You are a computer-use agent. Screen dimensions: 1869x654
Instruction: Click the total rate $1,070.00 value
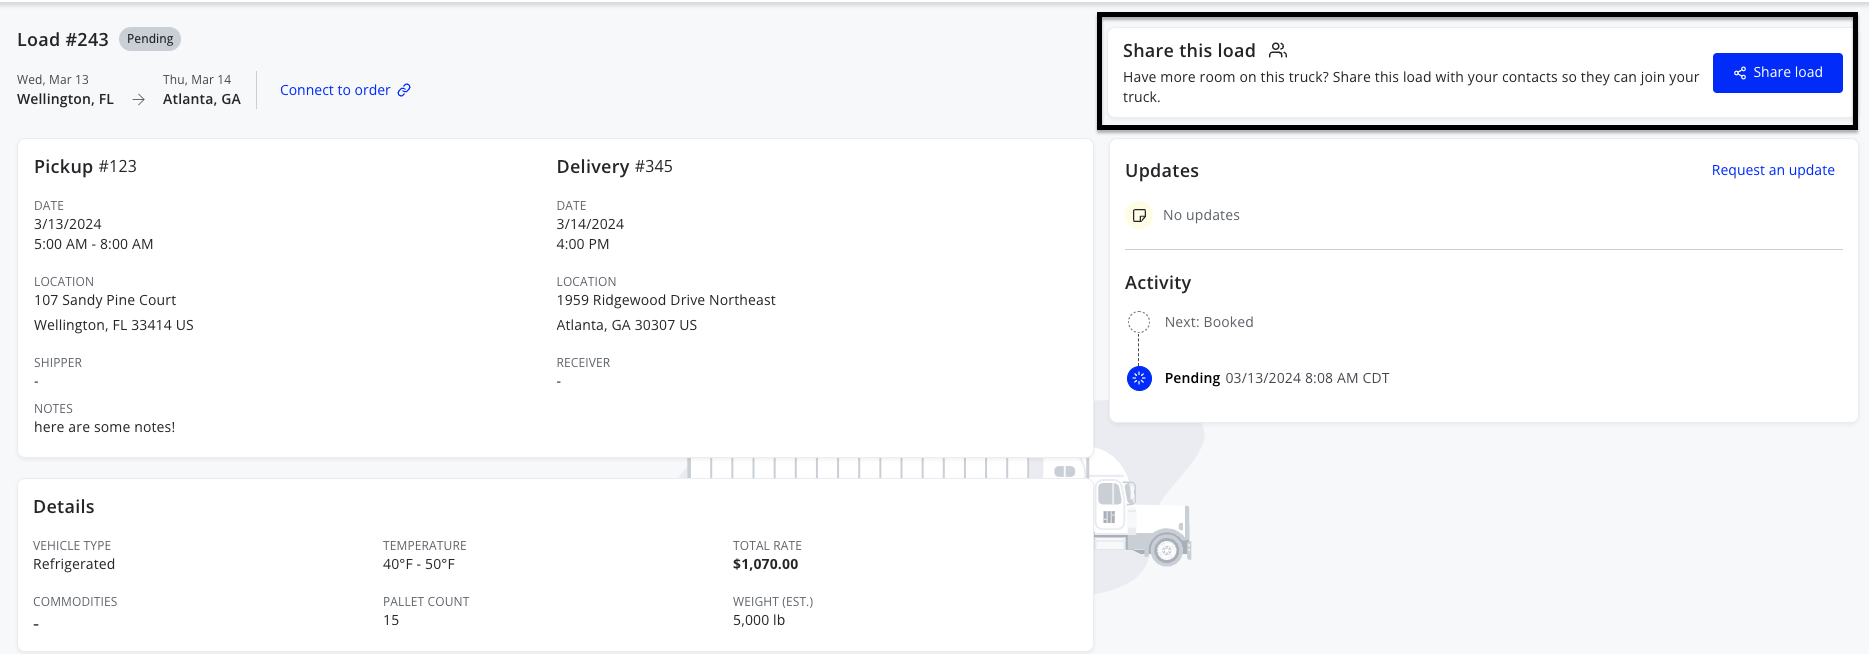tap(765, 564)
